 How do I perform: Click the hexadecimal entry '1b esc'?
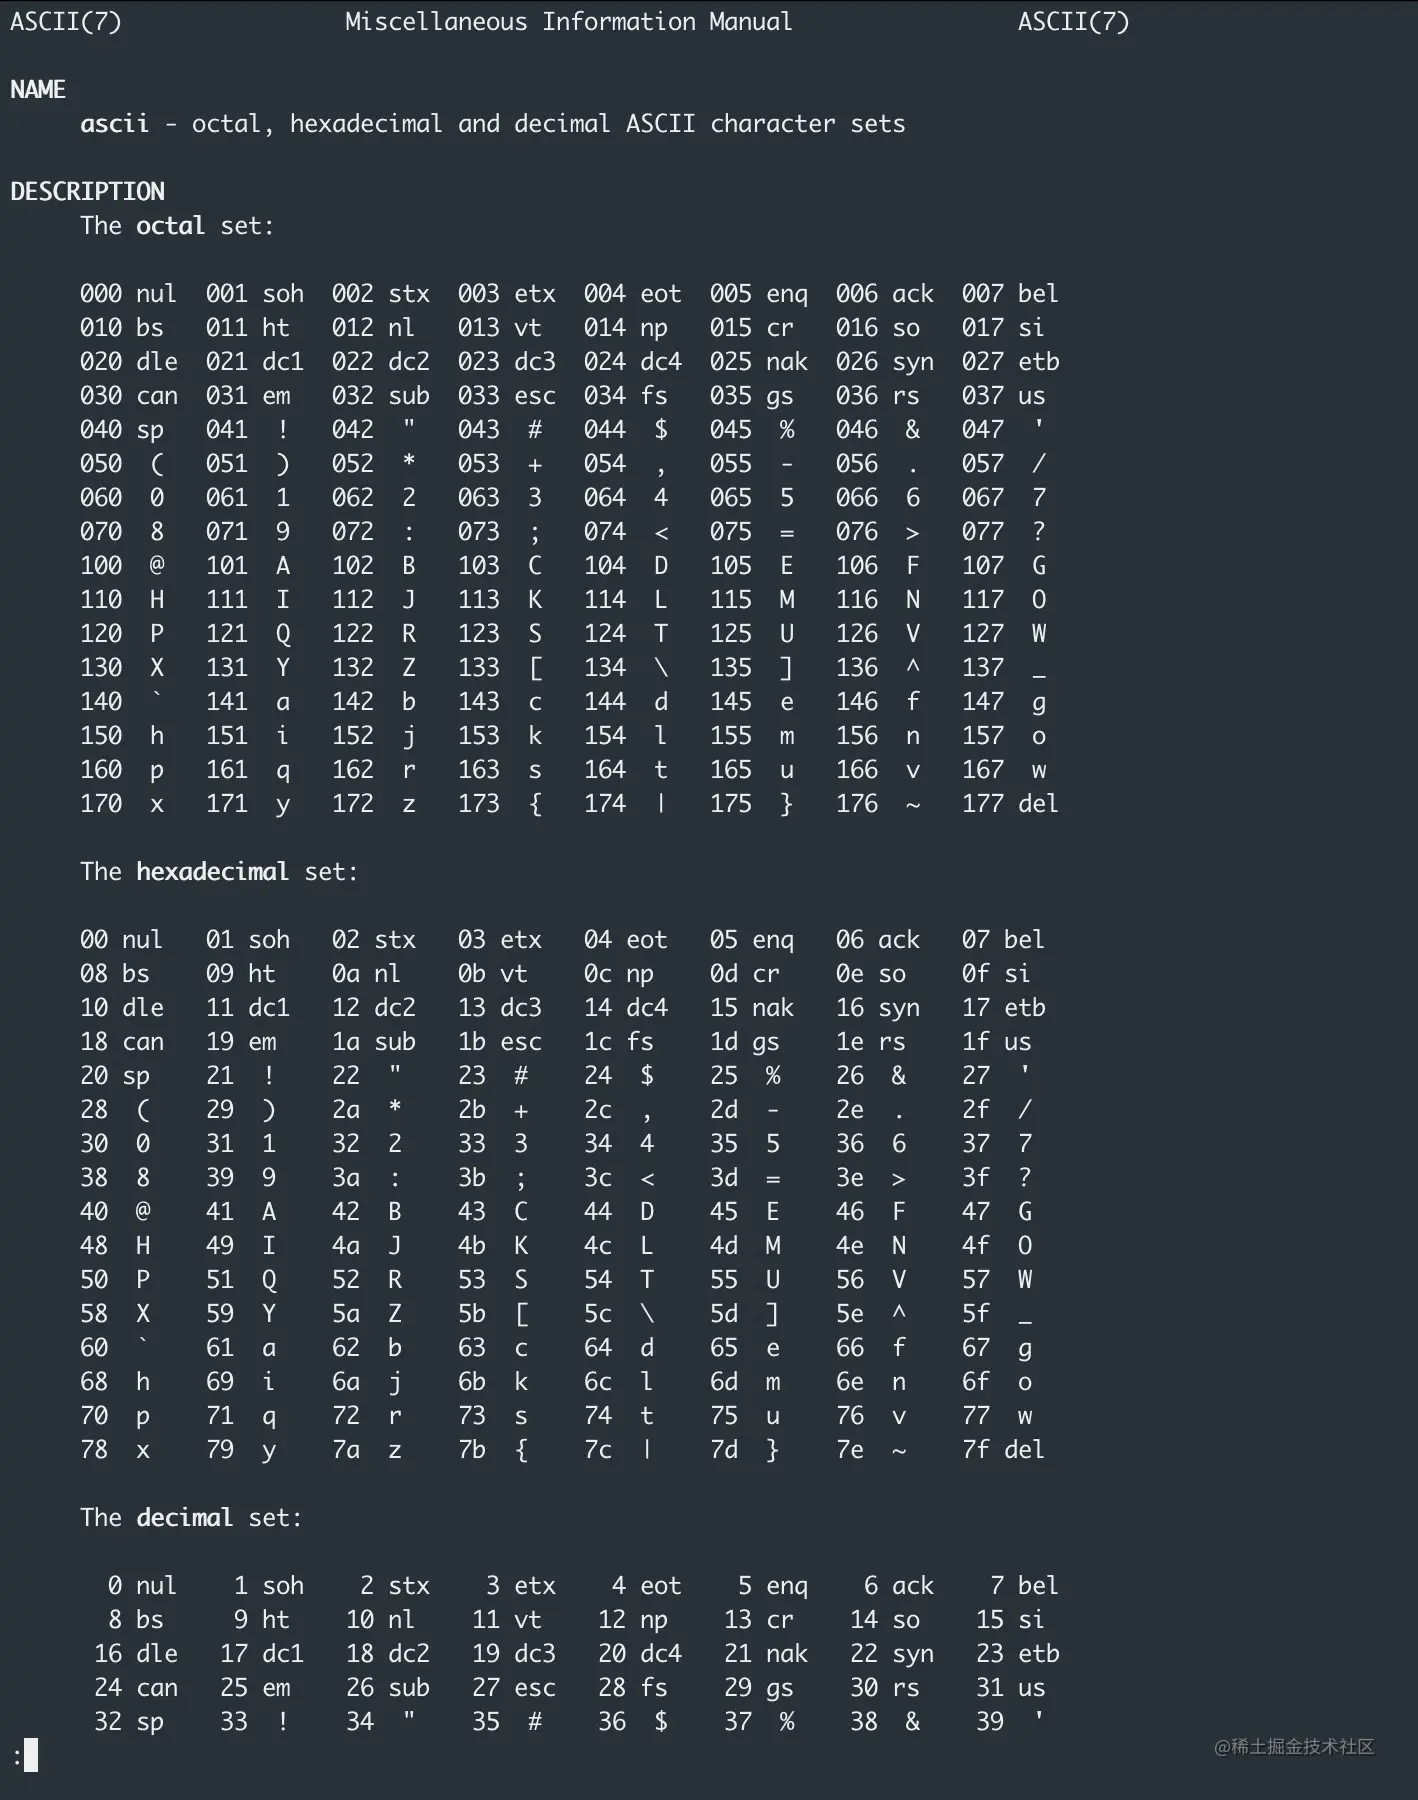coord(499,1042)
